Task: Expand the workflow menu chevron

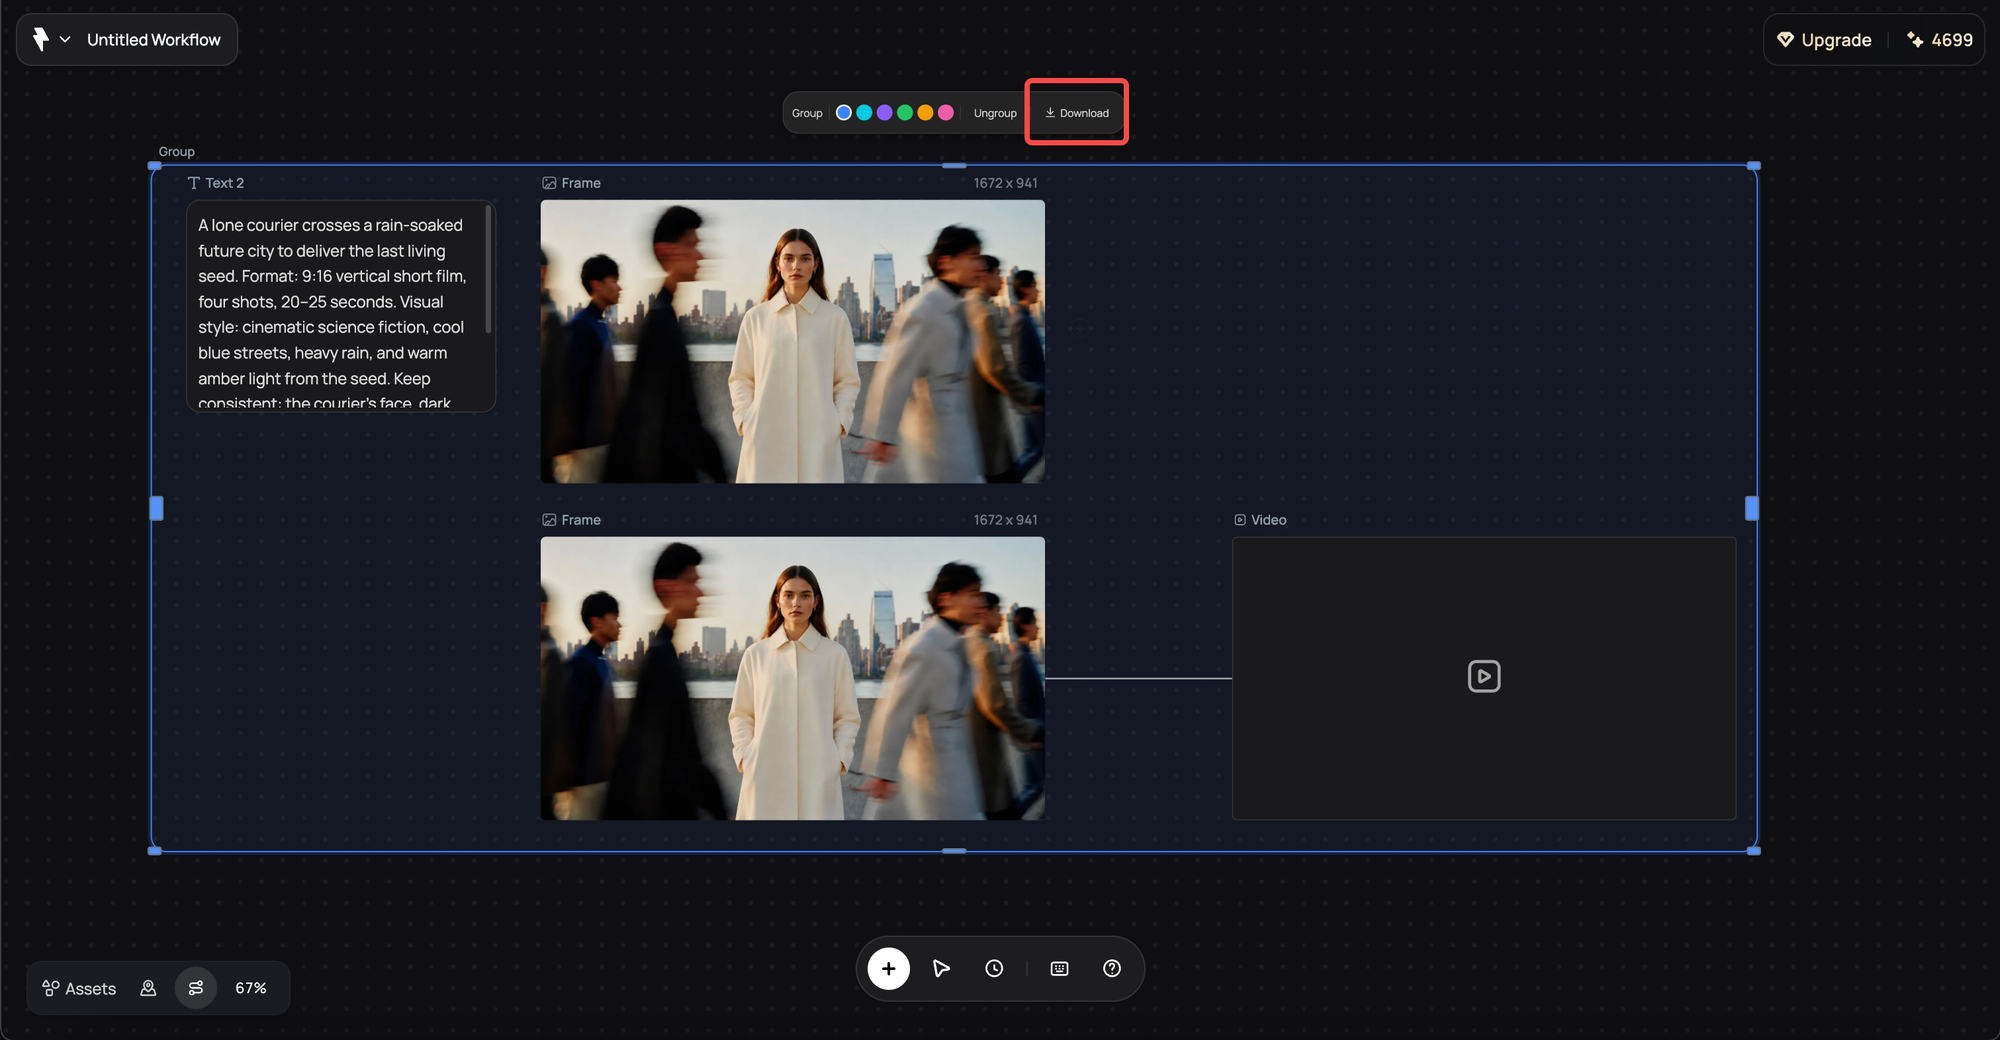Action: click(x=65, y=39)
